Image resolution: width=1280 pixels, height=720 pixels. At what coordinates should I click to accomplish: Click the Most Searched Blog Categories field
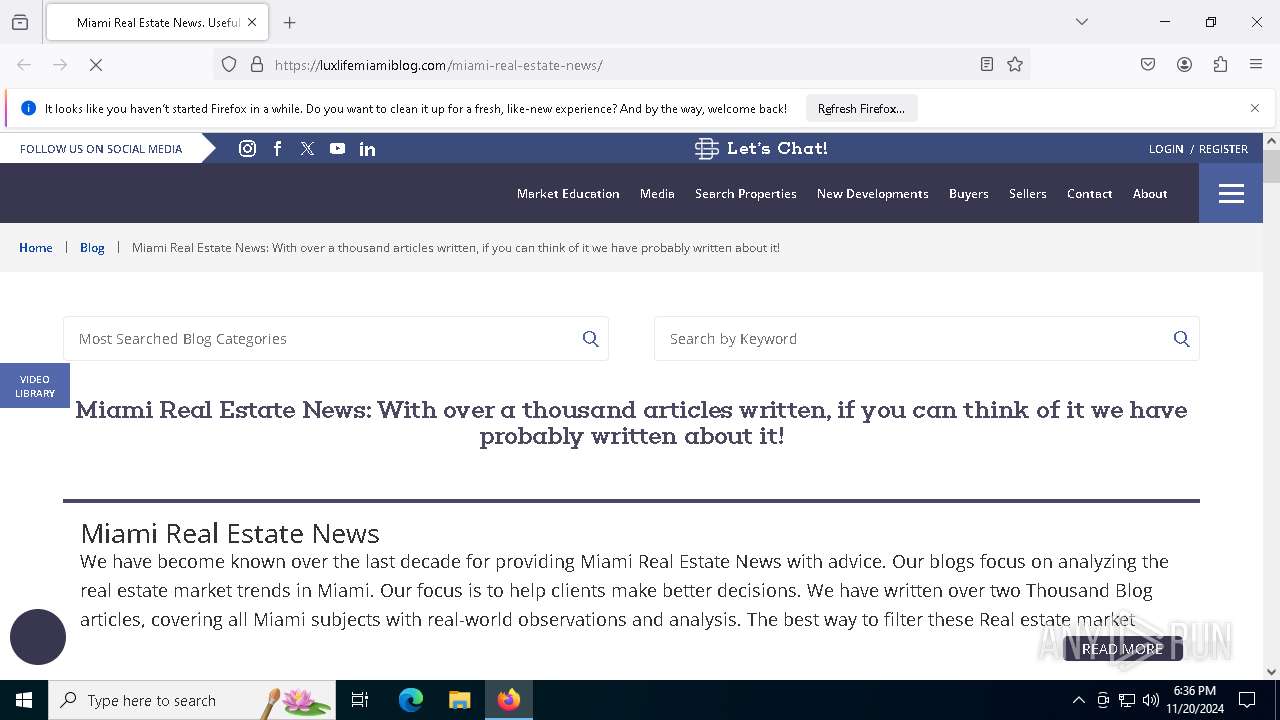(336, 339)
